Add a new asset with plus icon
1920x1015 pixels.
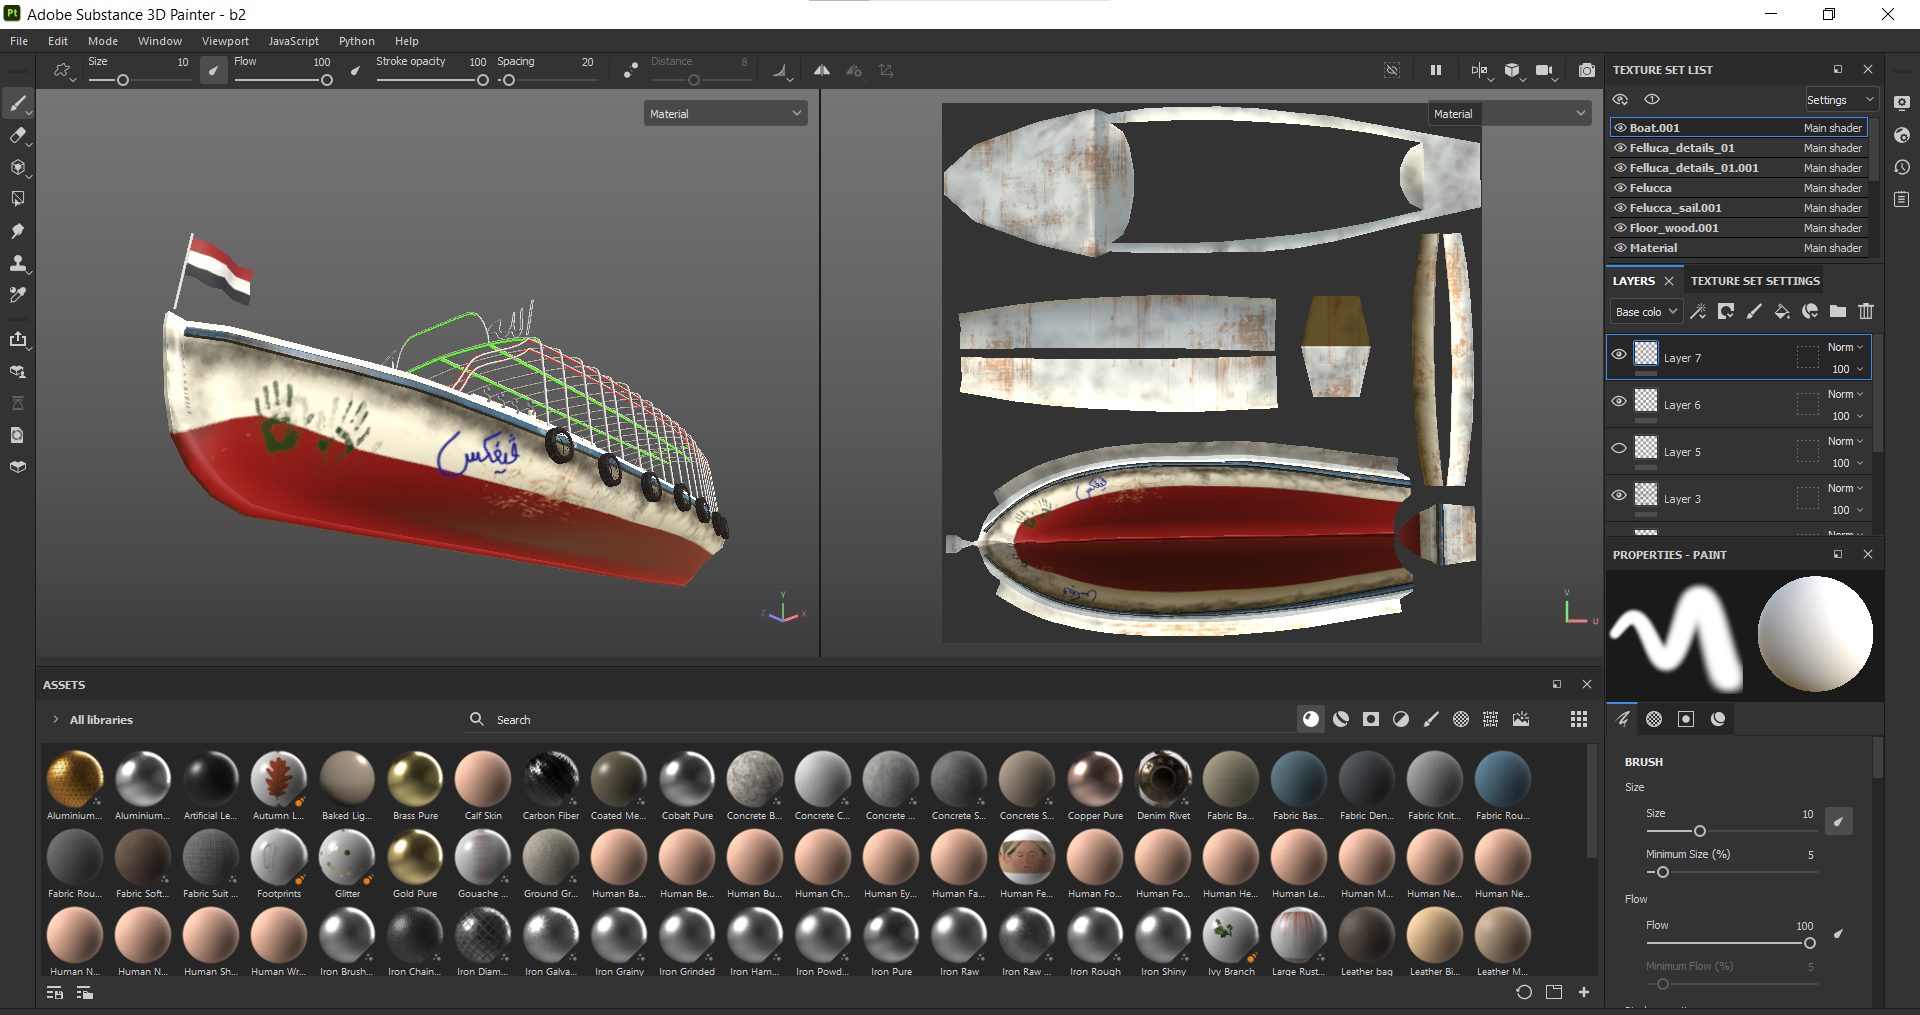point(1584,992)
